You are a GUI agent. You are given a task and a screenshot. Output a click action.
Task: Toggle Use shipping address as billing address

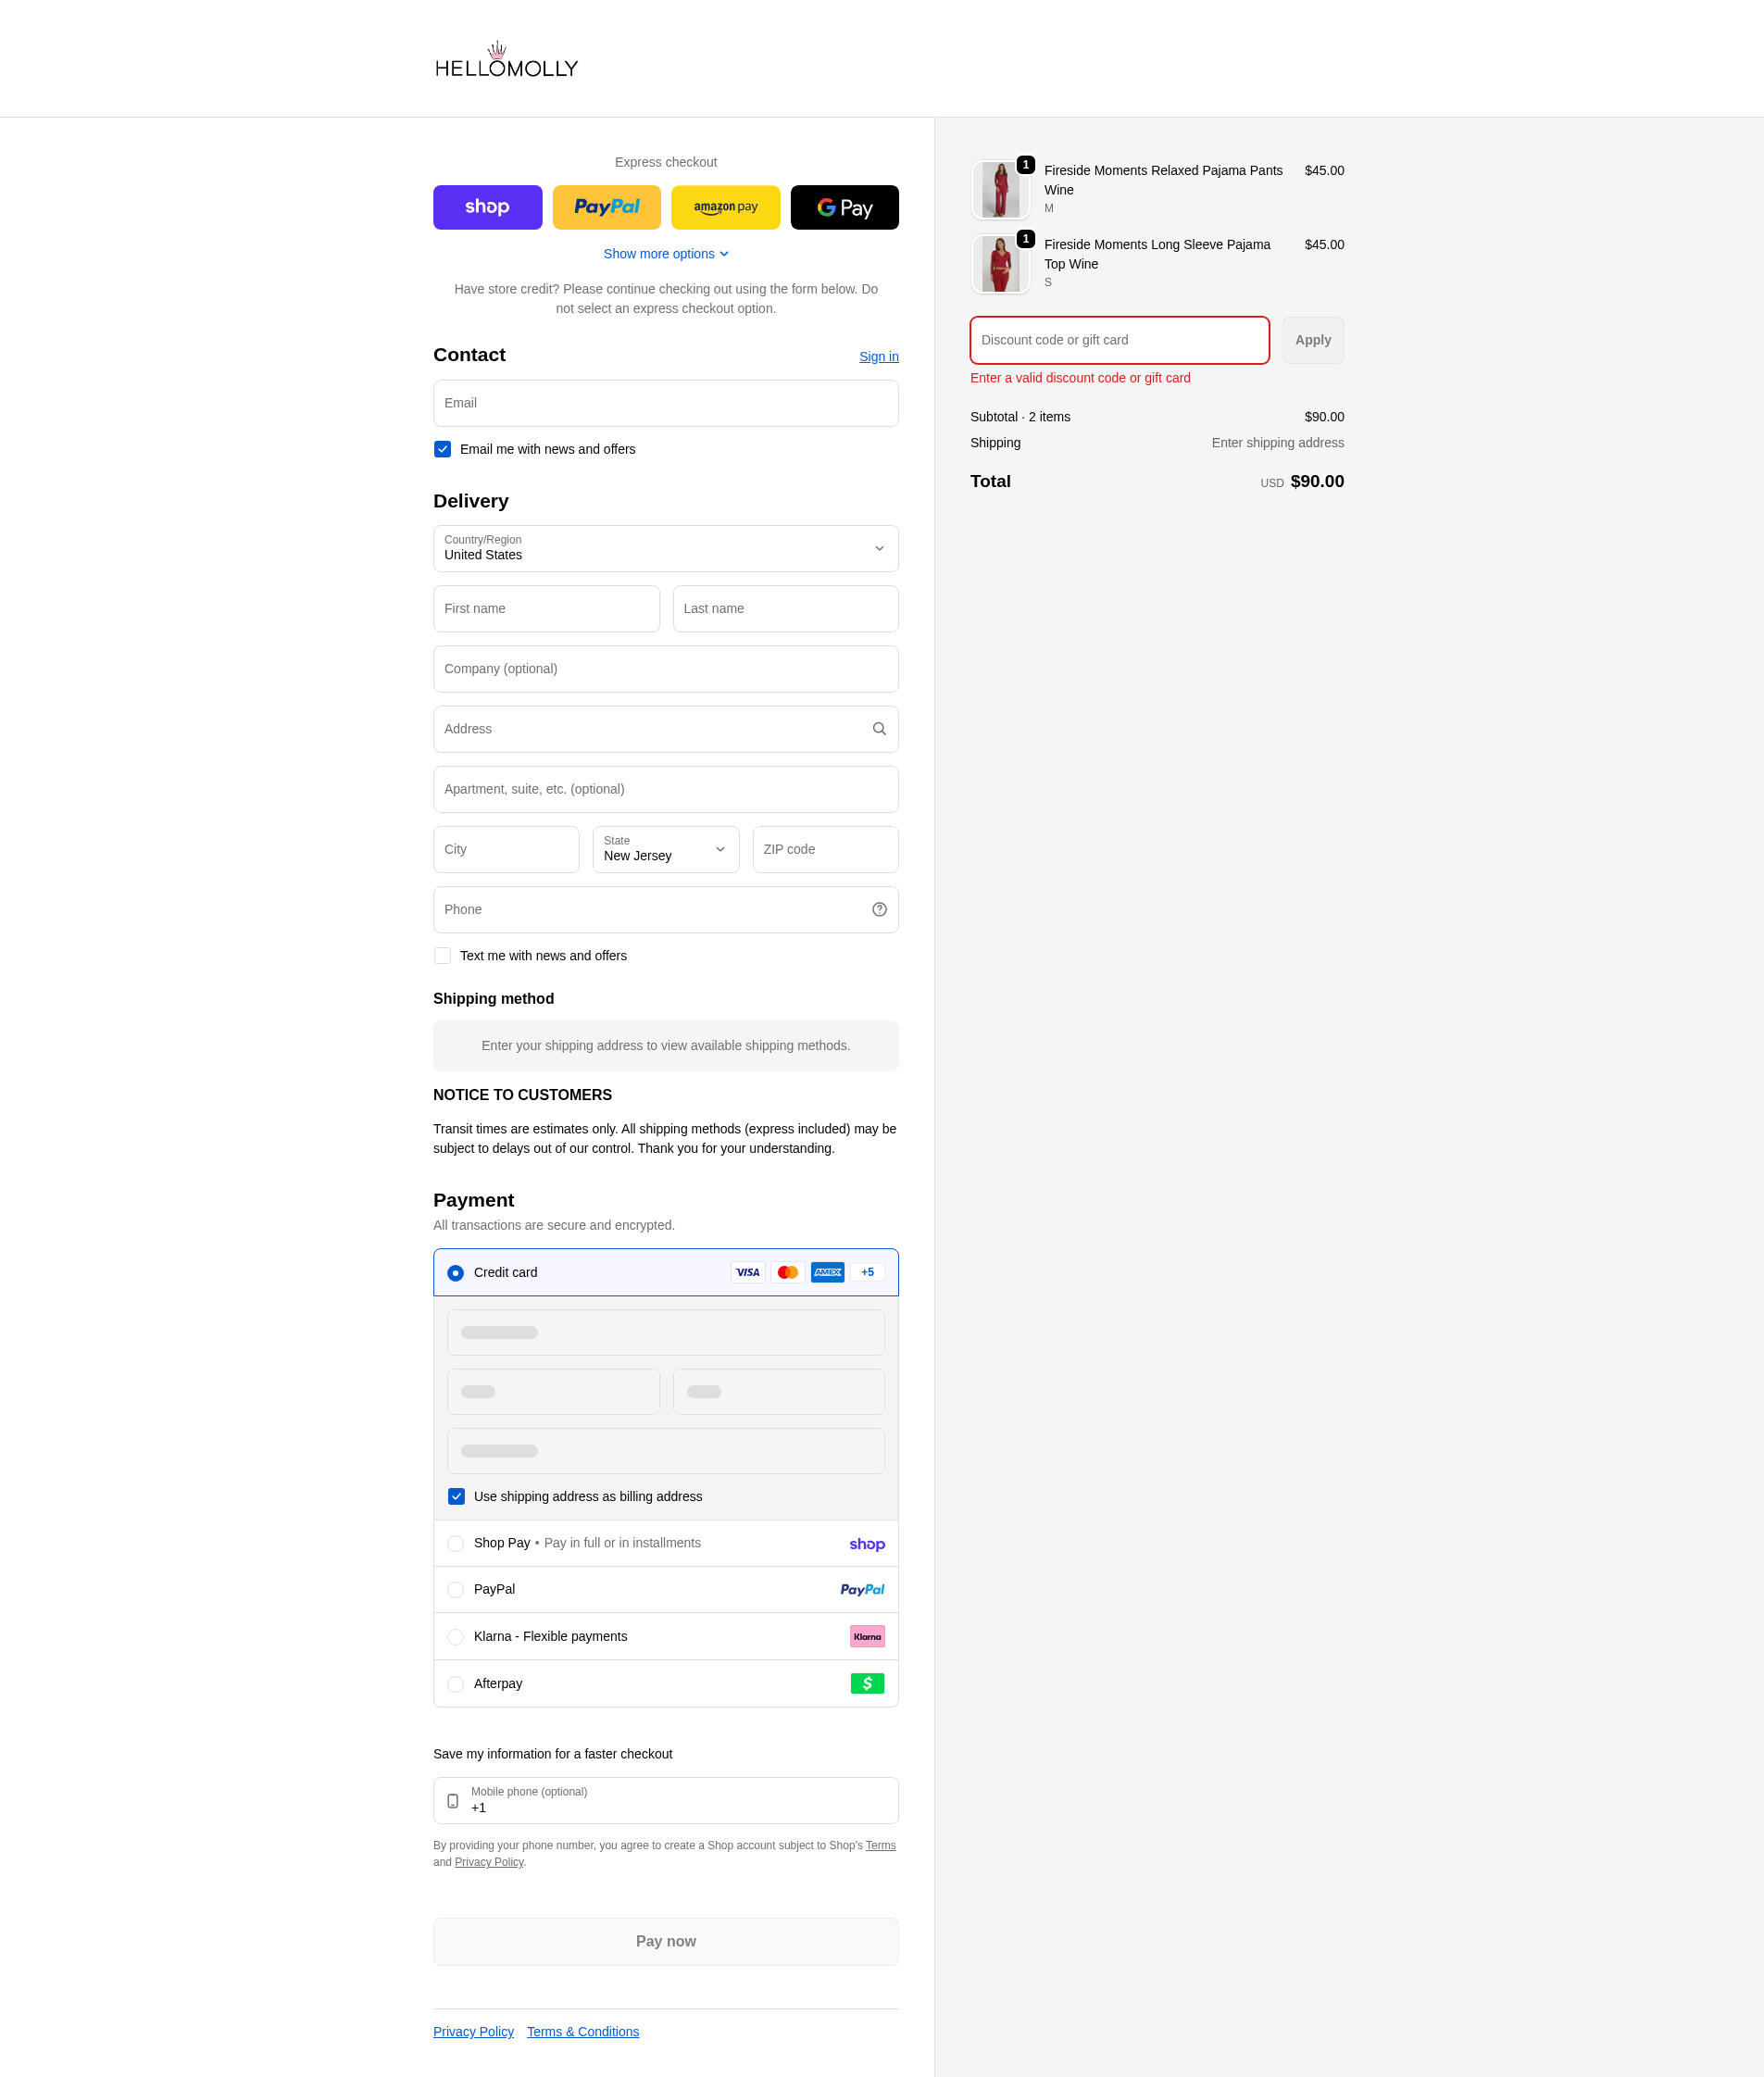point(456,1496)
